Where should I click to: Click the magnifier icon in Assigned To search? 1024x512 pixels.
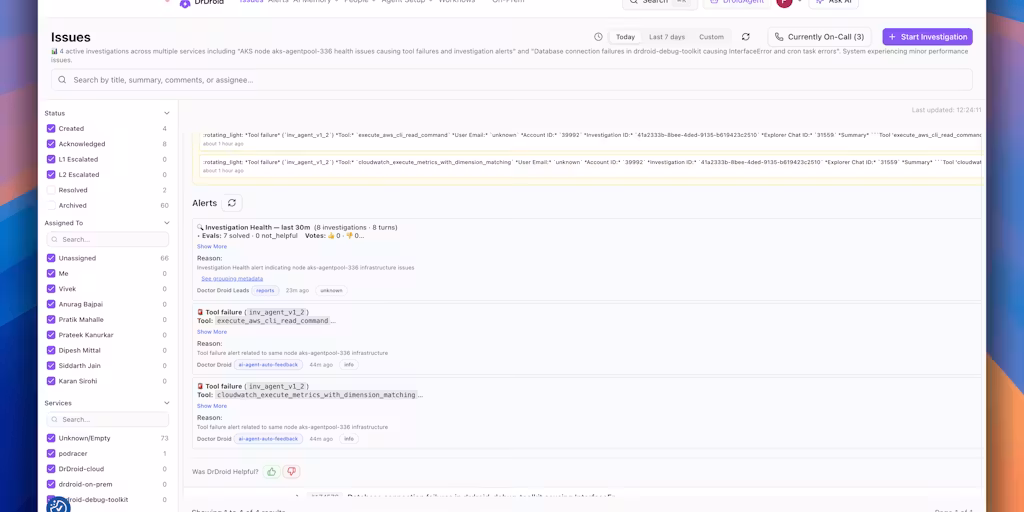tap(55, 240)
